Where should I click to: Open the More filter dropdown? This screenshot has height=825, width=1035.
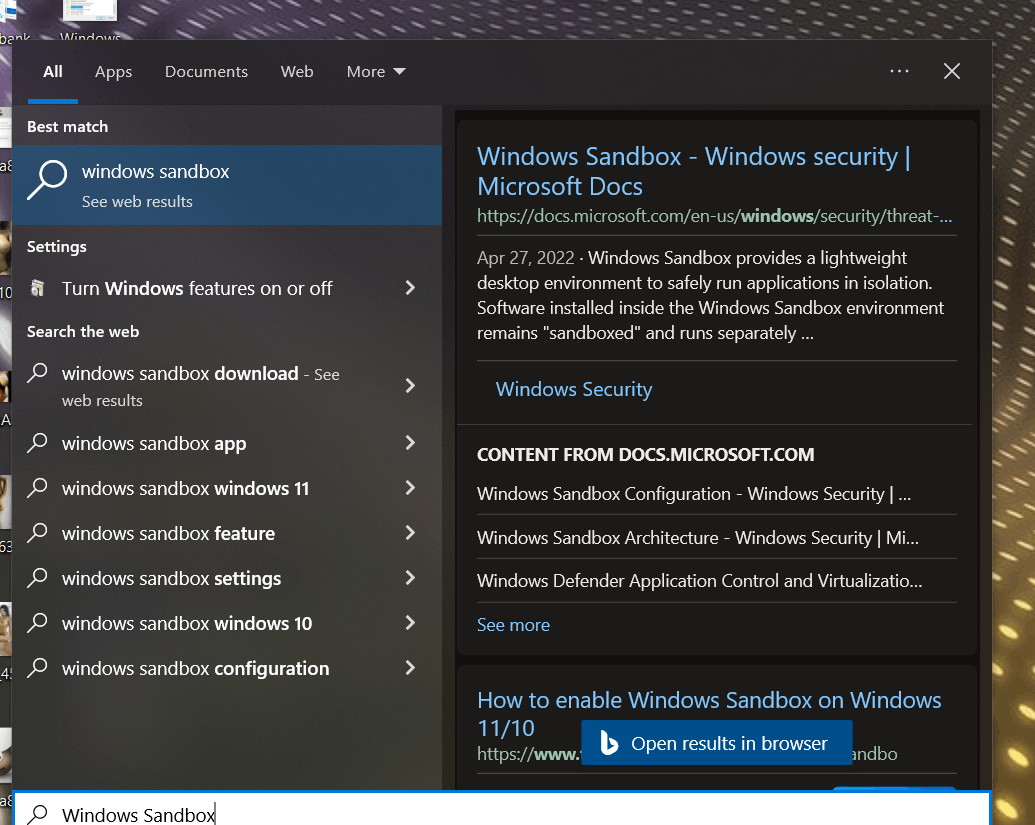point(376,71)
